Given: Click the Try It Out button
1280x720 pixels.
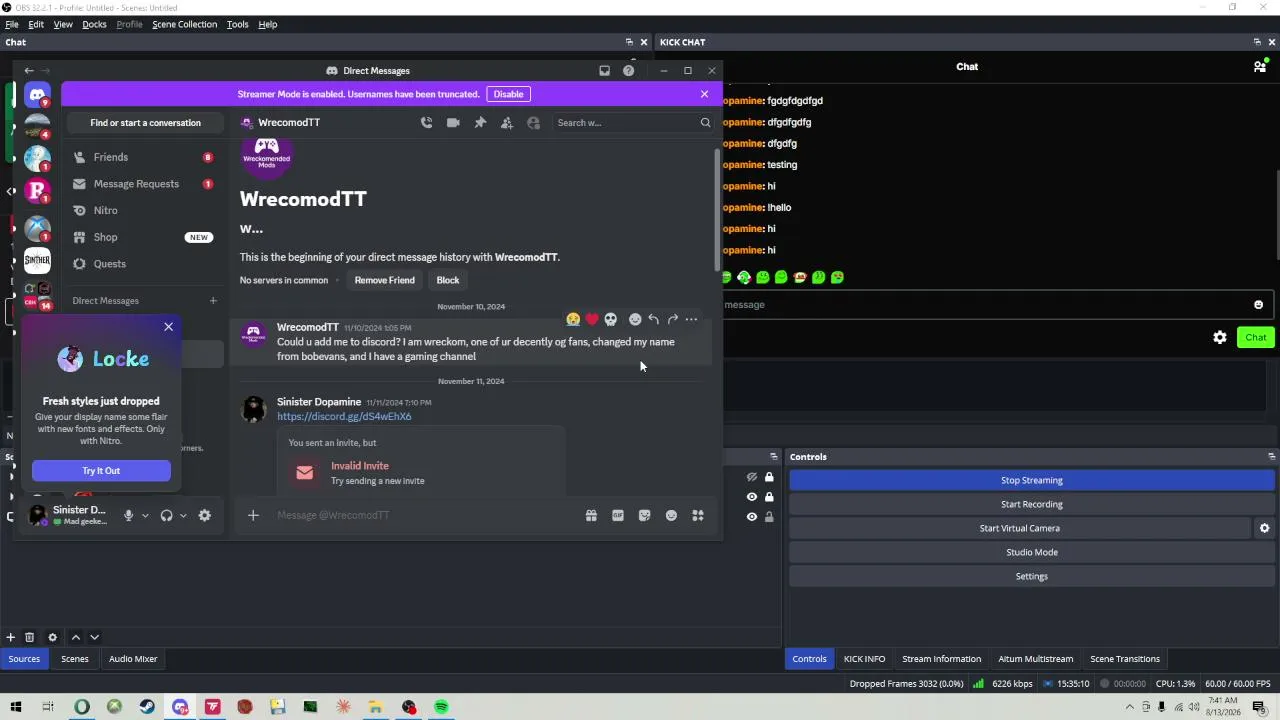Looking at the screenshot, I should tap(101, 470).
